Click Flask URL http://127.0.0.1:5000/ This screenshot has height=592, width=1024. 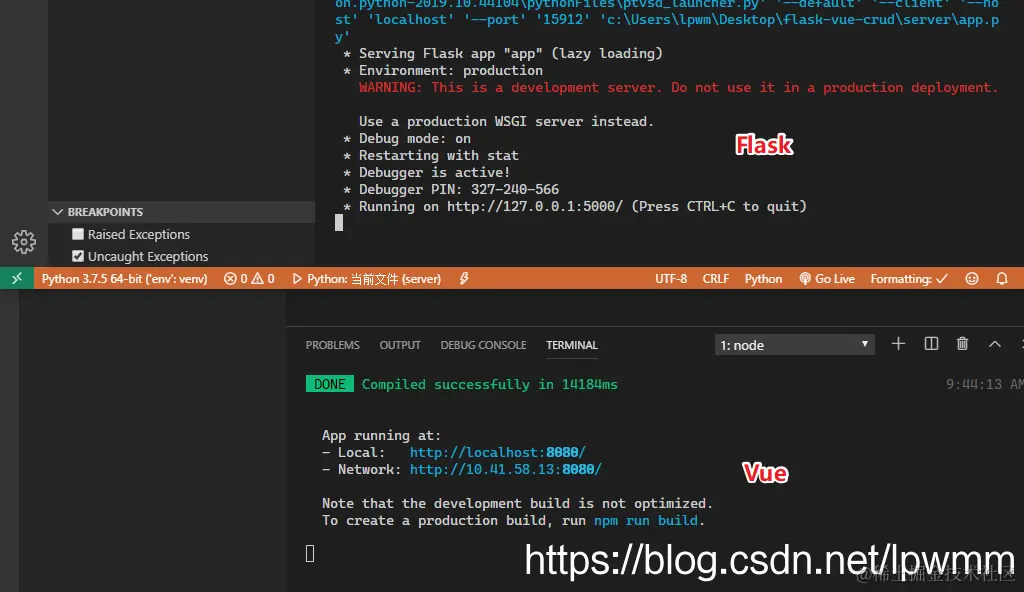[535, 206]
